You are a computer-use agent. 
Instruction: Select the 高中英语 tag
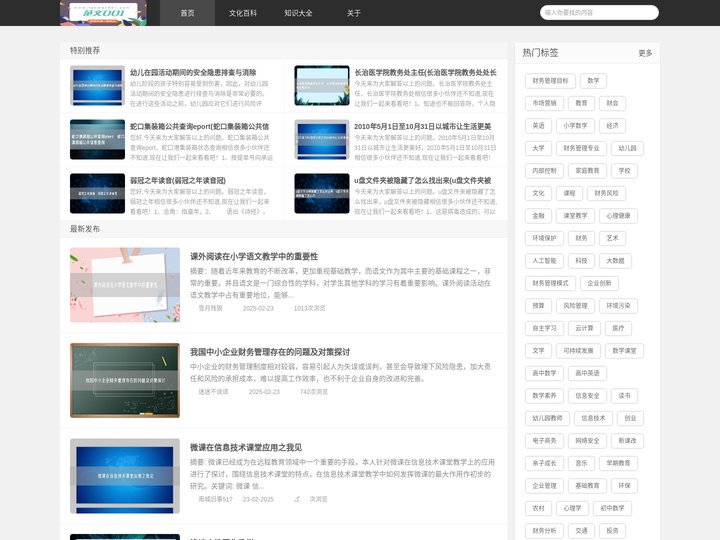(587, 373)
